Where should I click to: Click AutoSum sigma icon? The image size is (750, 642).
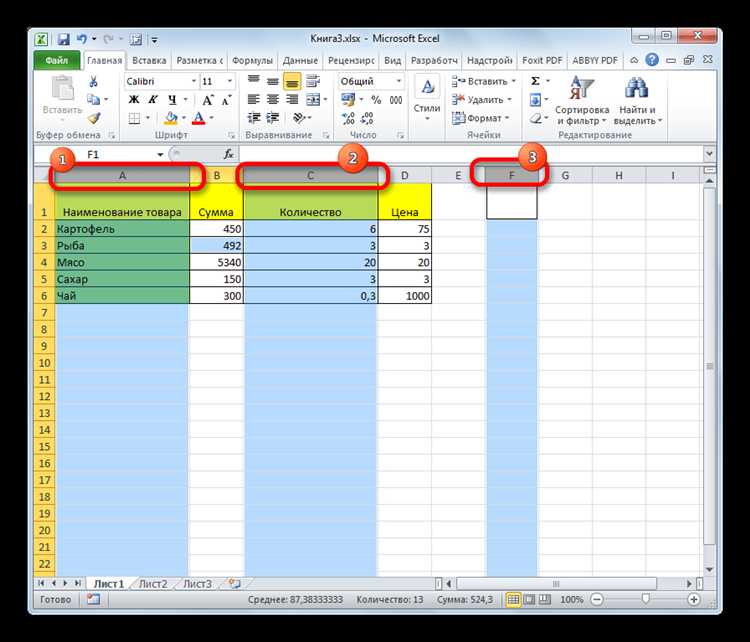[x=536, y=81]
